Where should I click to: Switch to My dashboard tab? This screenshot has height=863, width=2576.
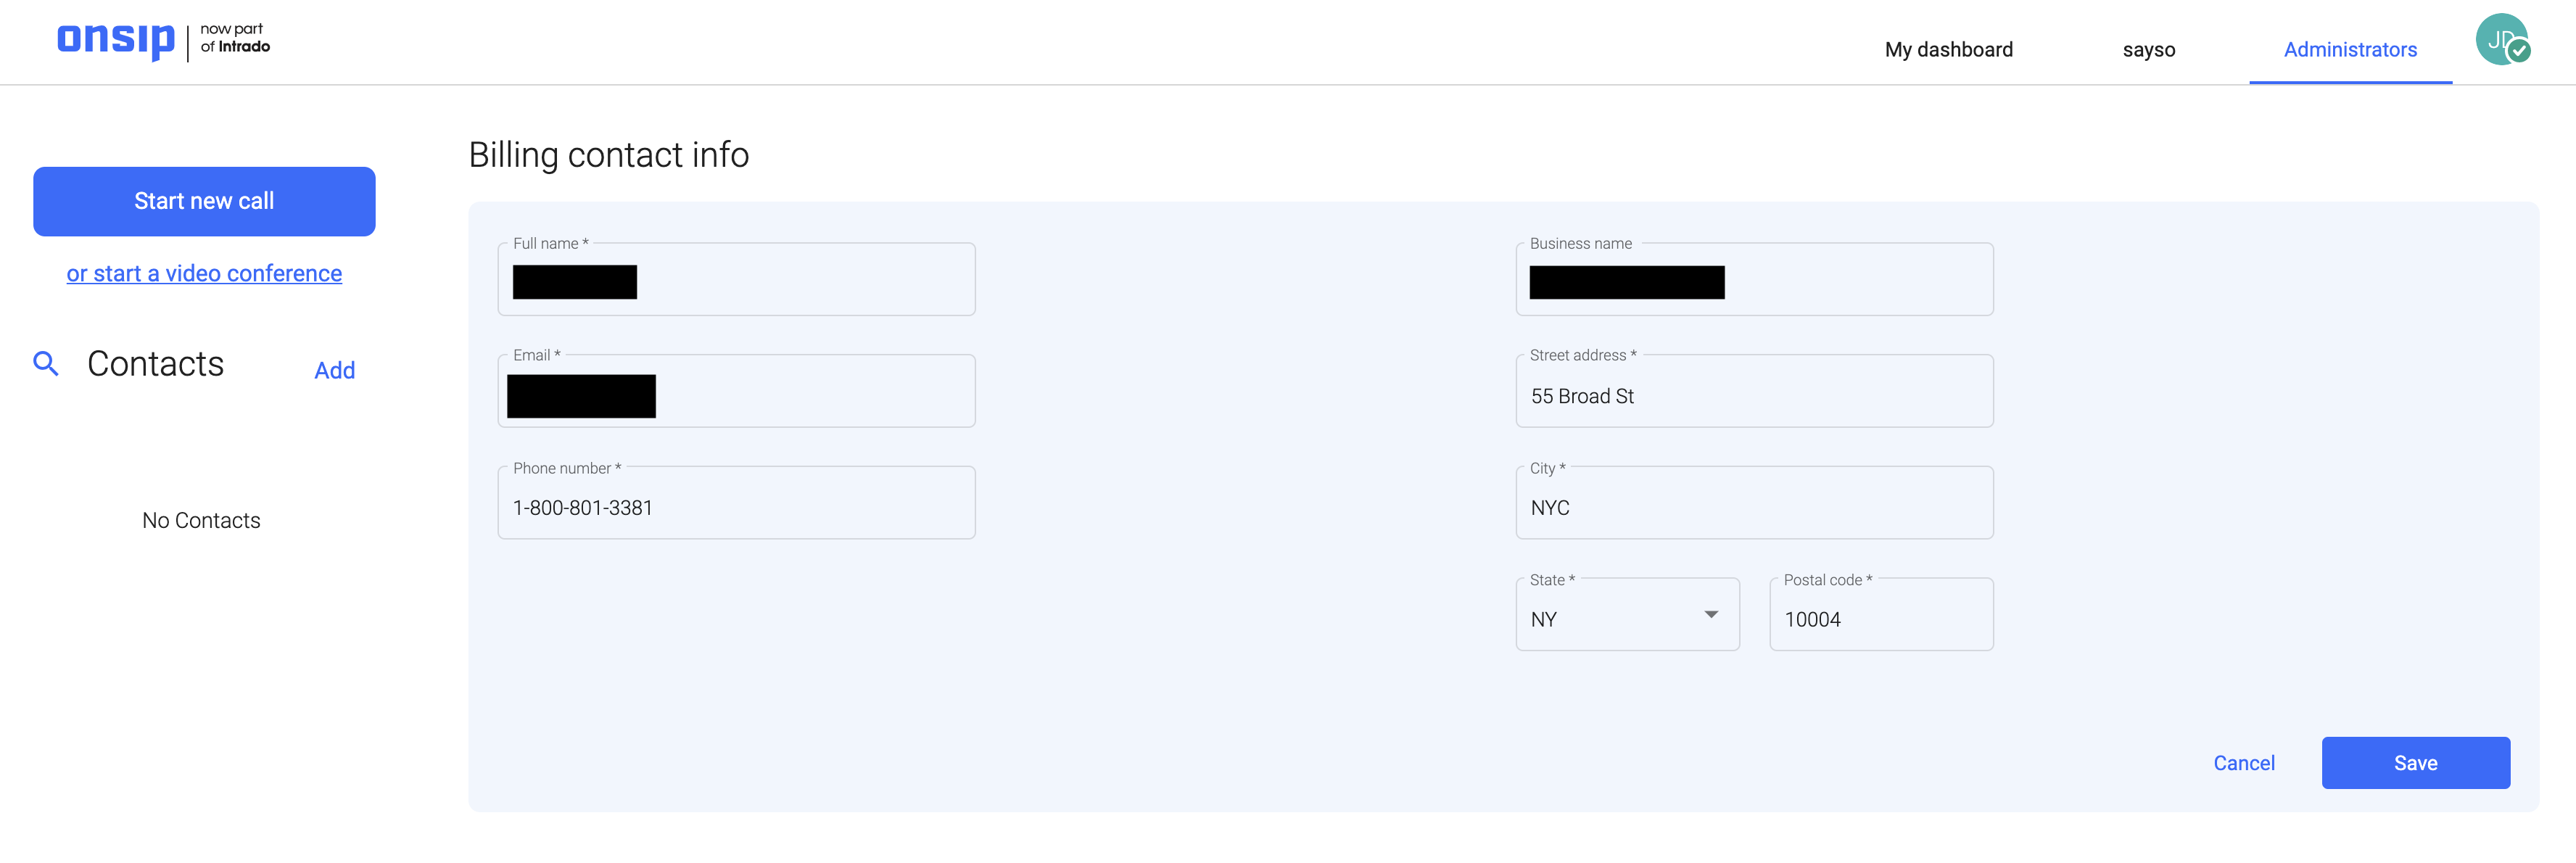[1949, 49]
